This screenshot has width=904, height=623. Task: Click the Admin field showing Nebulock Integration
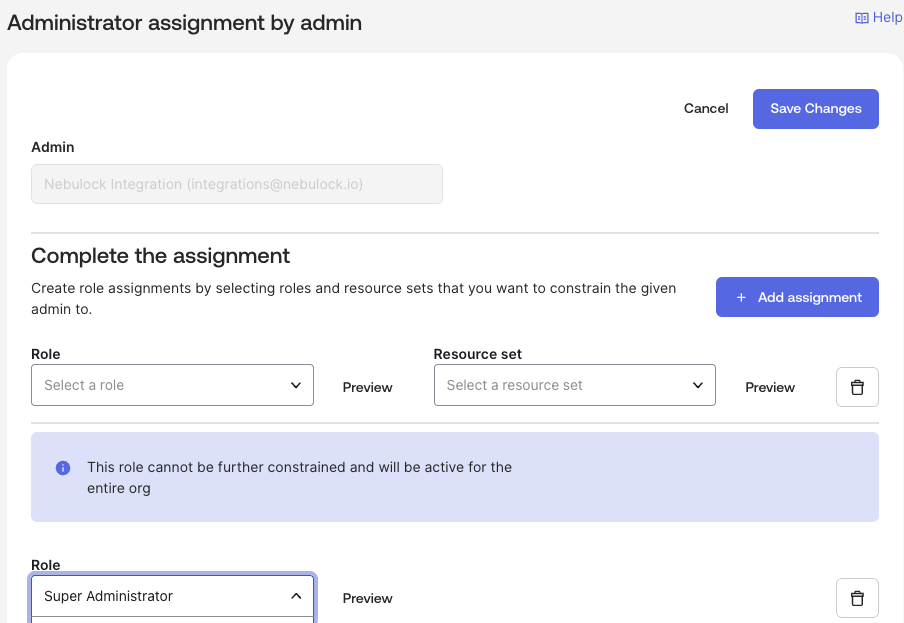tap(237, 184)
